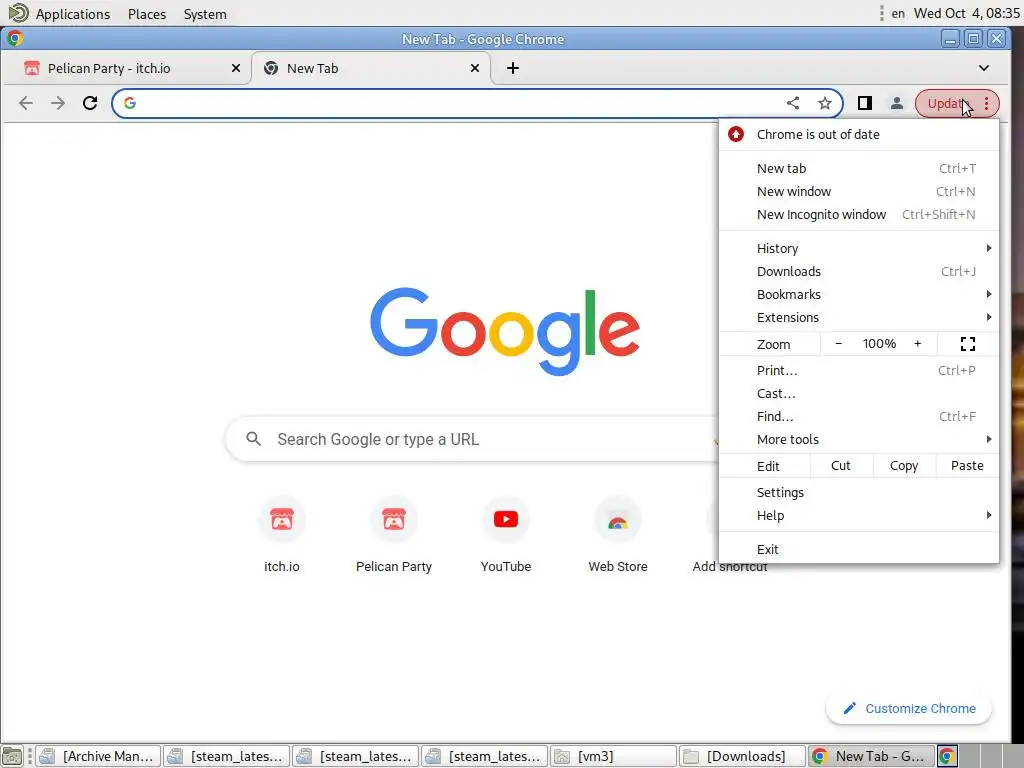Image resolution: width=1024 pixels, height=768 pixels.
Task: Enter fullscreen using the zoom row icon
Action: [968, 344]
